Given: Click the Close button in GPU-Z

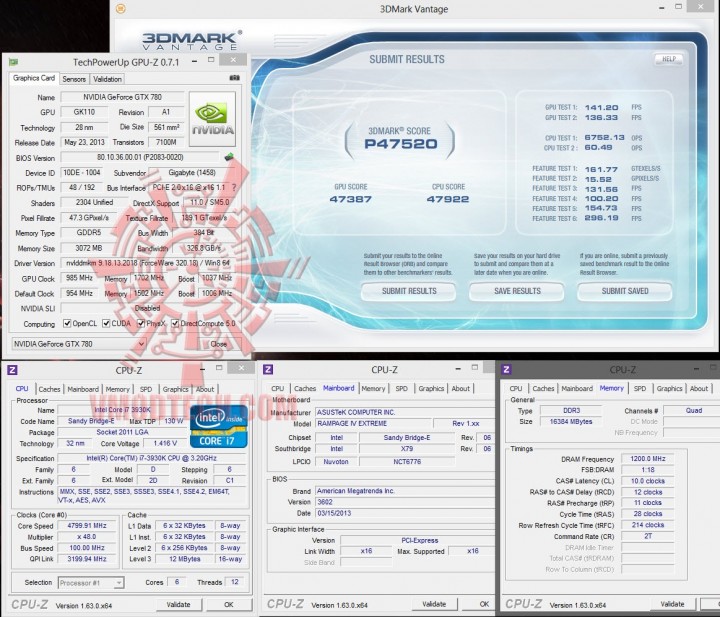Looking at the screenshot, I should [x=219, y=344].
